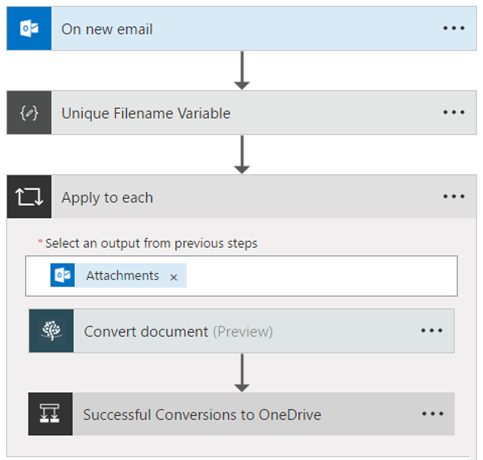Open the On new email step
483x460 pixels.
[x=242, y=29]
